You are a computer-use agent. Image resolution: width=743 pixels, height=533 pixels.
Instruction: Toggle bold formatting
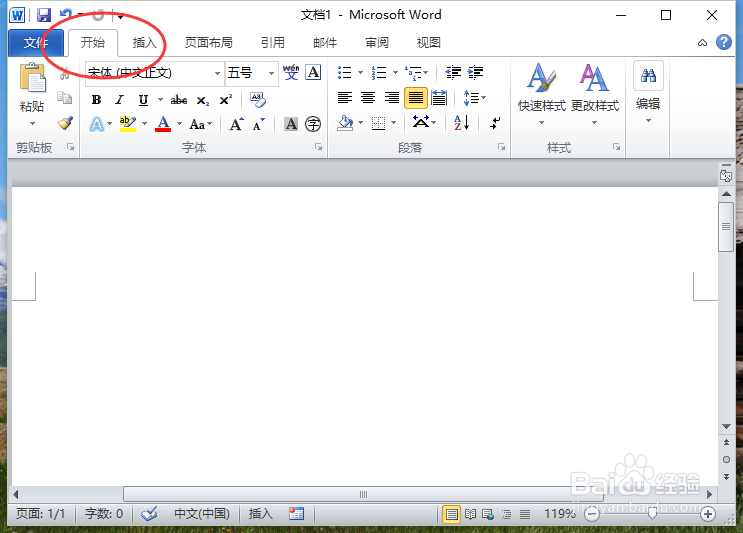tap(97, 99)
